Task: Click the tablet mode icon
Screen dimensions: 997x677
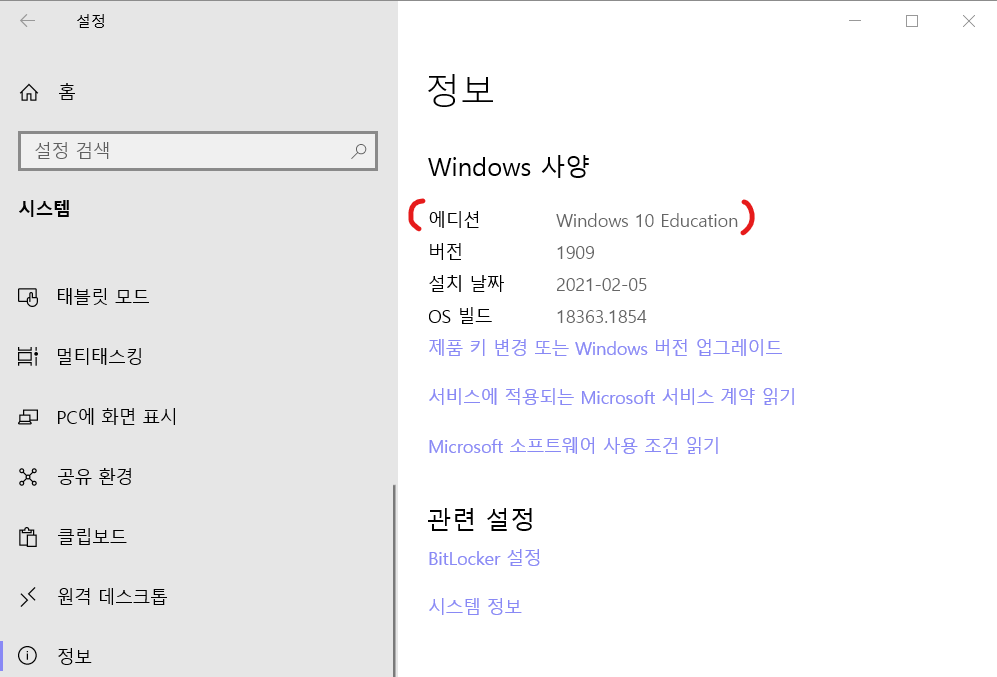Action: [x=28, y=297]
